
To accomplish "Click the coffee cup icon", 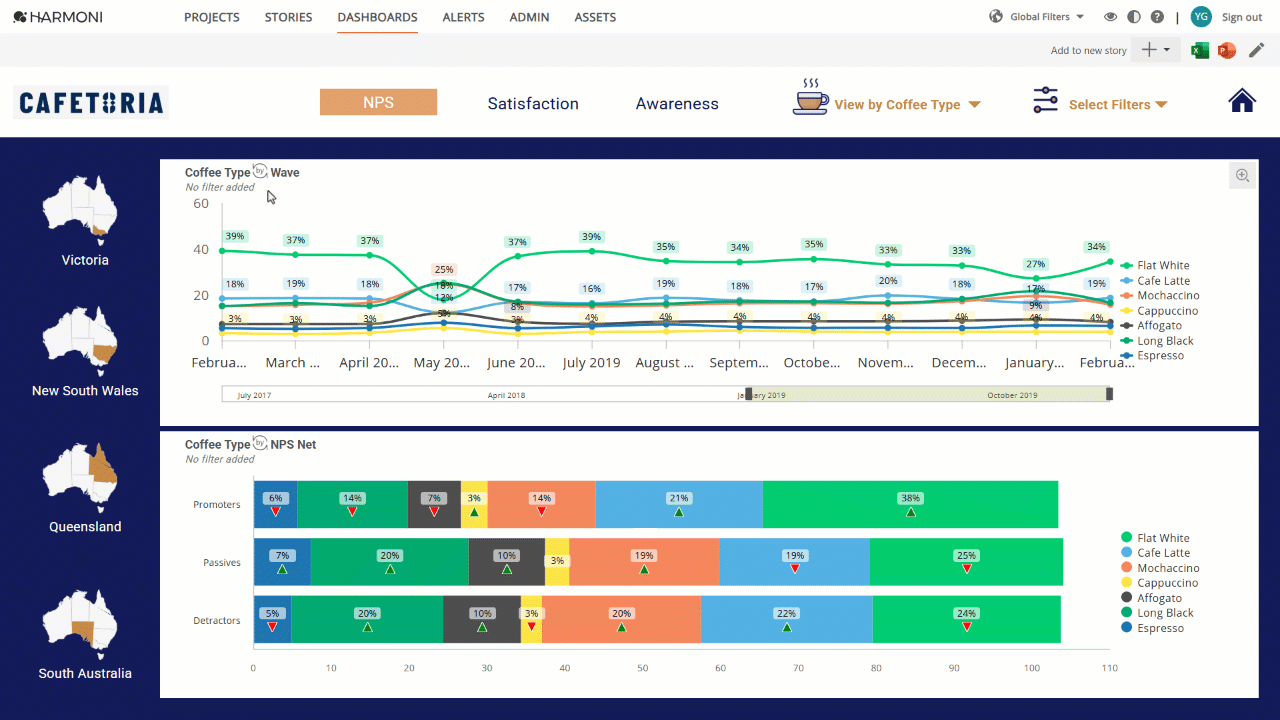I will [811, 98].
